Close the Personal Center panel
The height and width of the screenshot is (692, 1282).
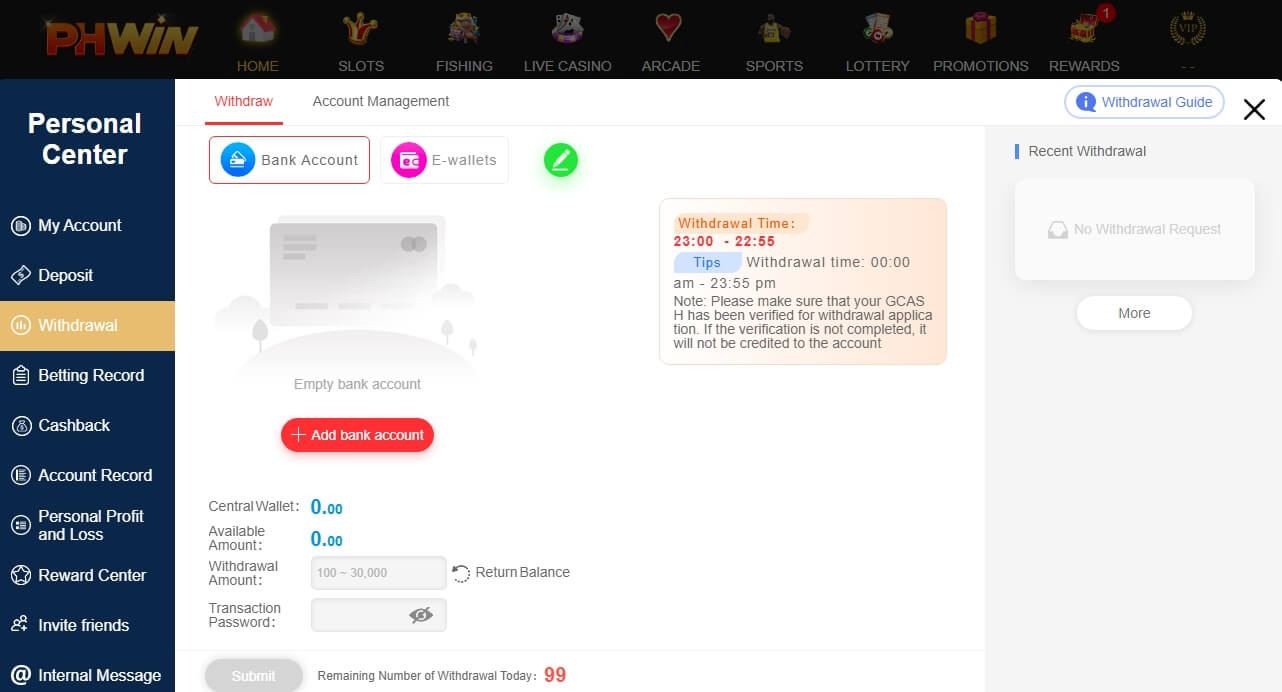click(x=1254, y=110)
